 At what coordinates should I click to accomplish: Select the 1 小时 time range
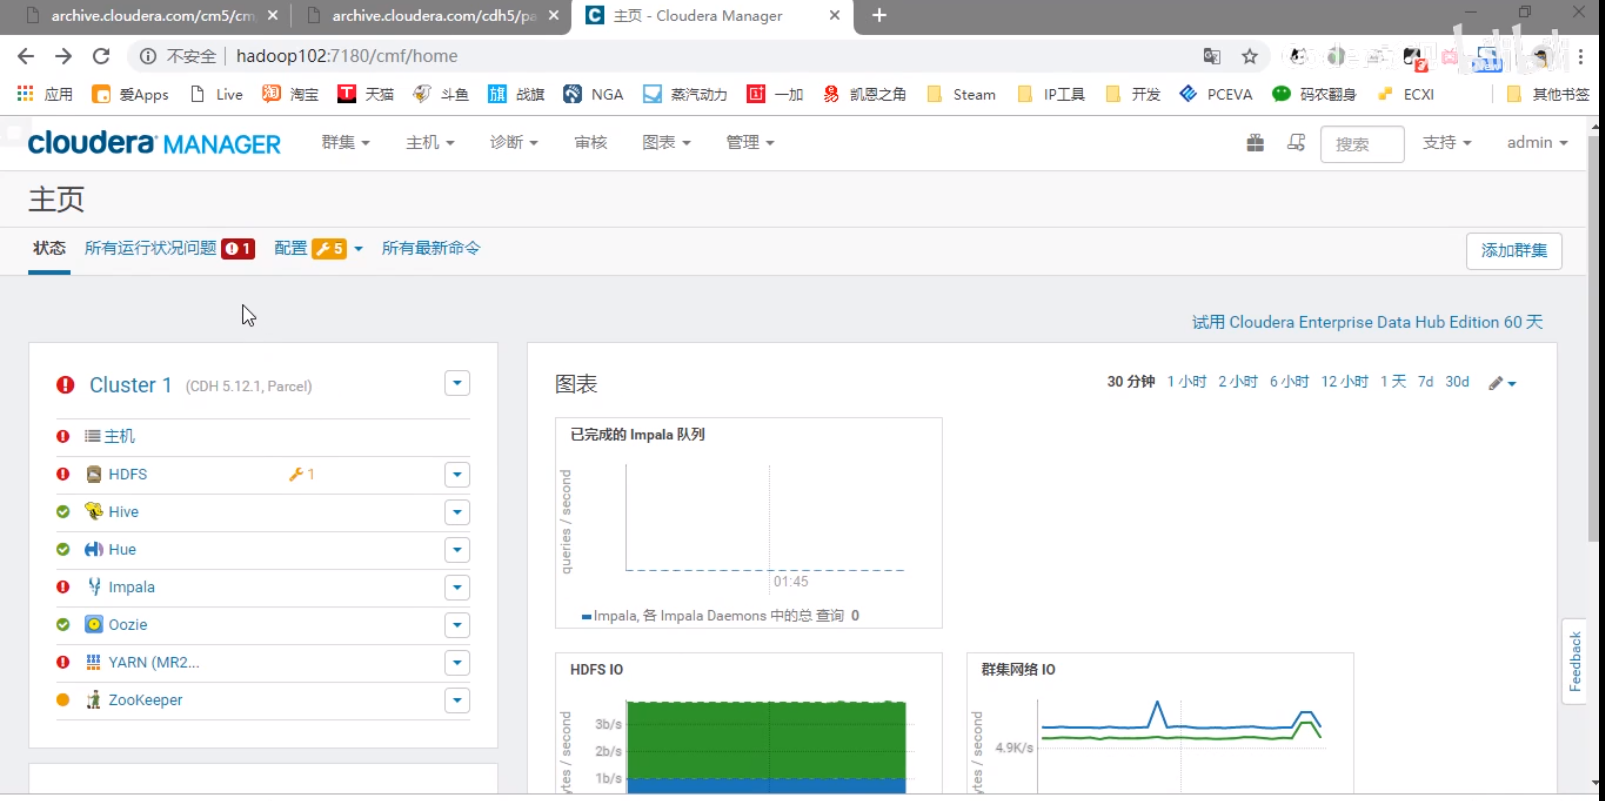pyautogui.click(x=1187, y=382)
